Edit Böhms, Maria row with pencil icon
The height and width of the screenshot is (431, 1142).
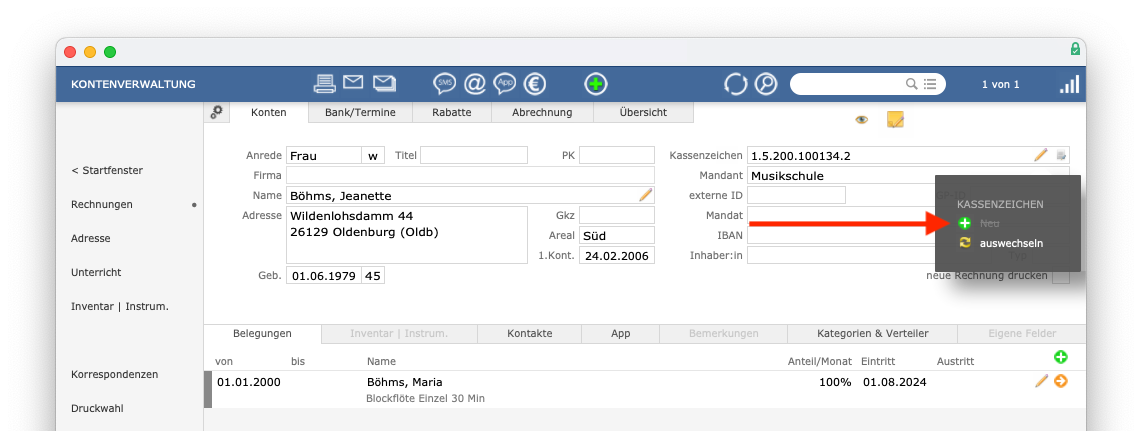point(1041,381)
